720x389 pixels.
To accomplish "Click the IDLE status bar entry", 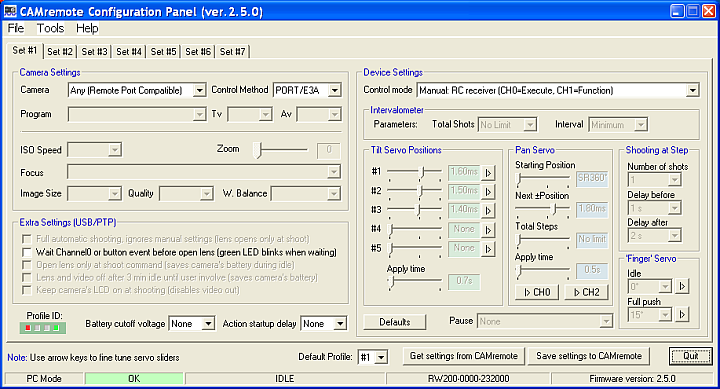I will coord(284,379).
